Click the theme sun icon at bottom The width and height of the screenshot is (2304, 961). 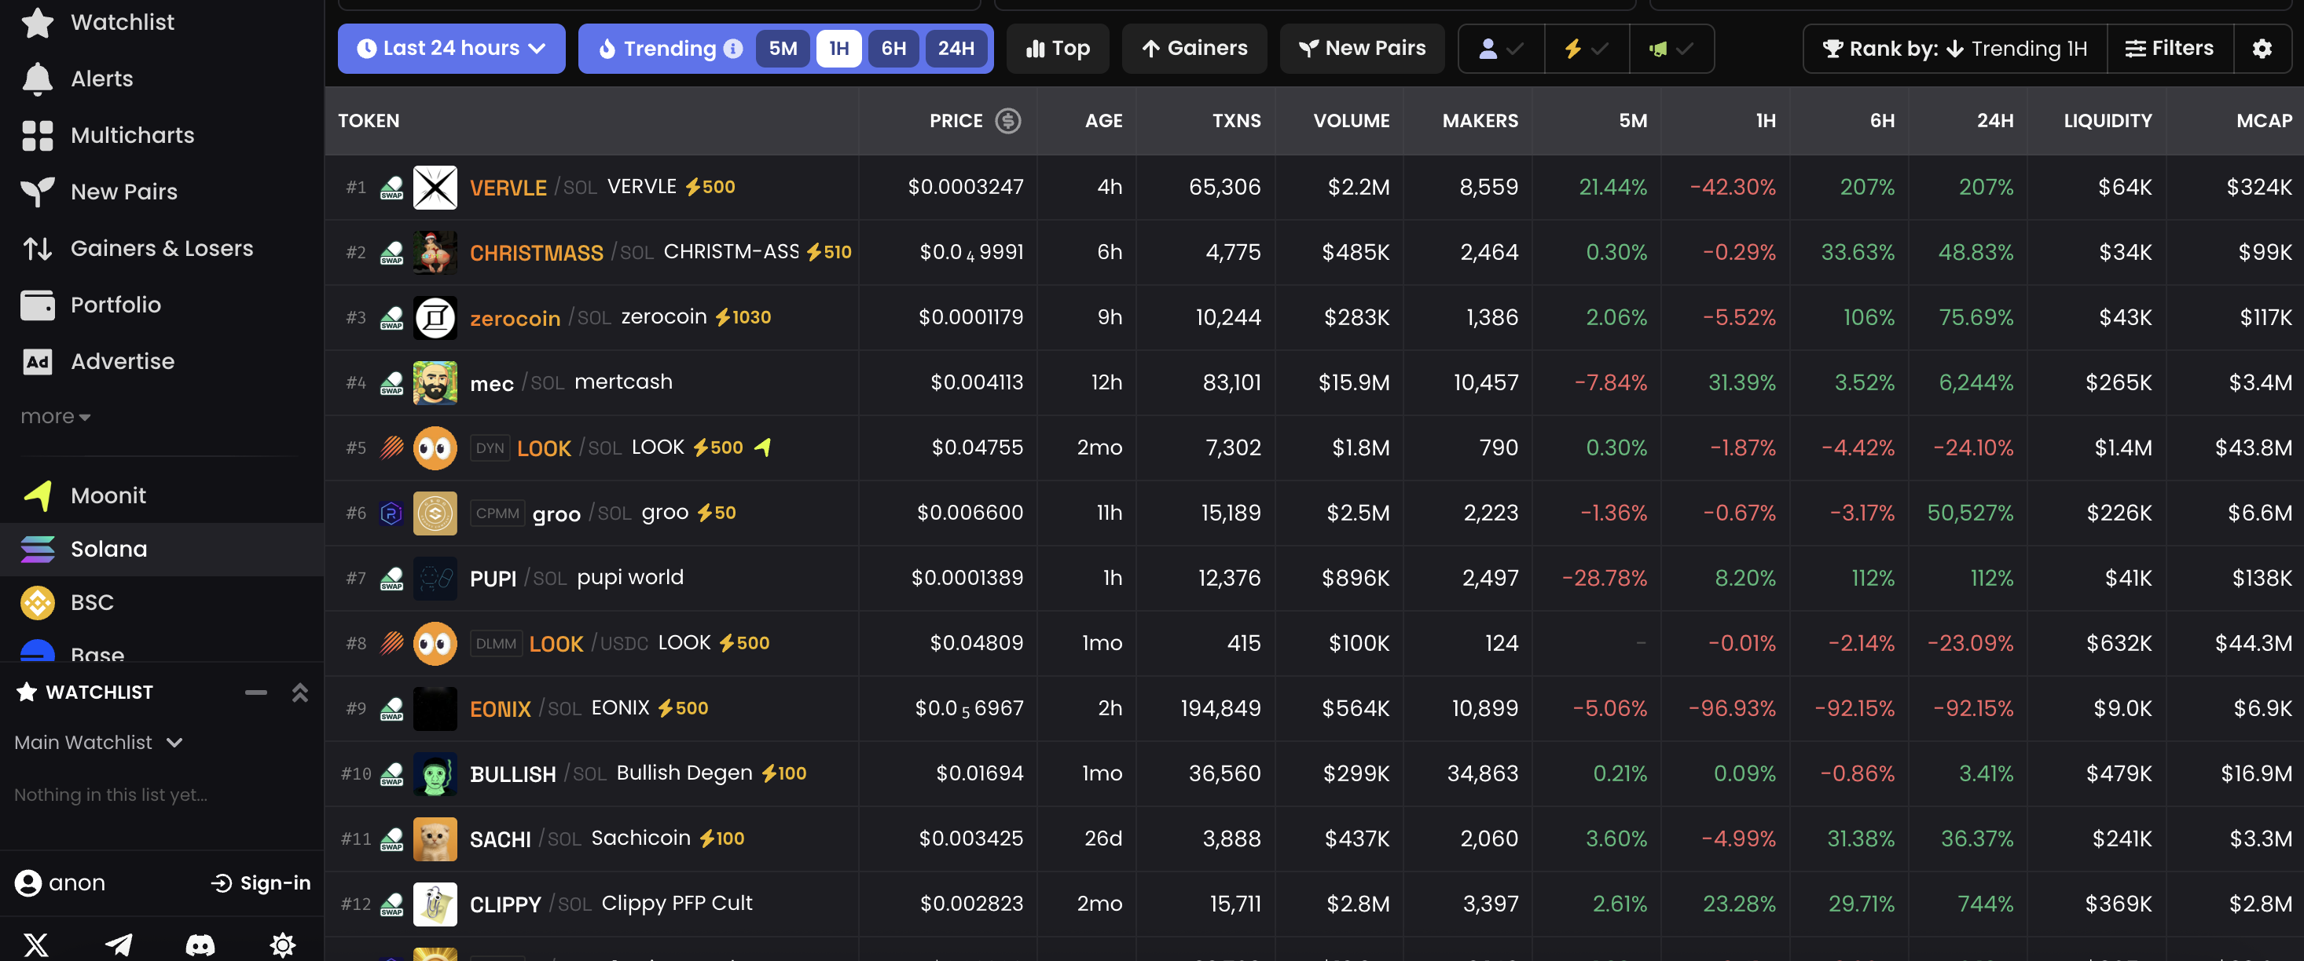(282, 944)
